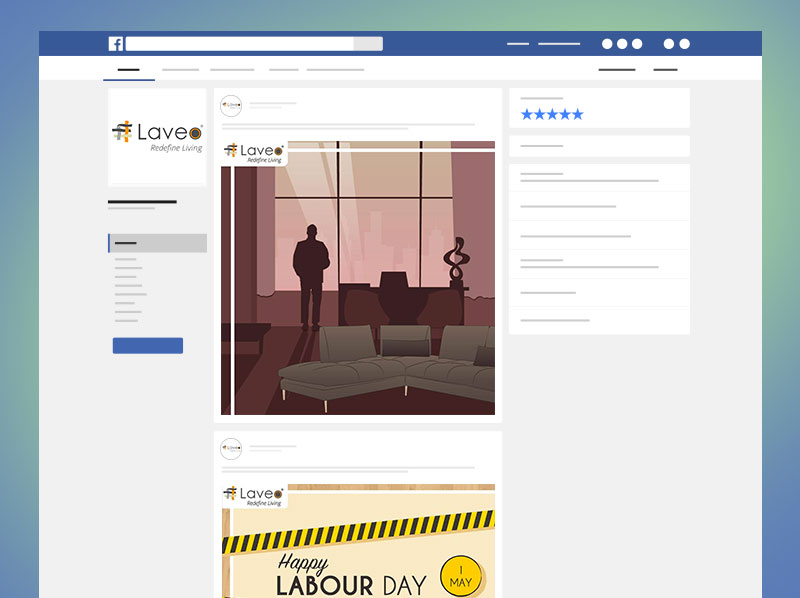Click the blue button in the left sidebar

point(148,346)
